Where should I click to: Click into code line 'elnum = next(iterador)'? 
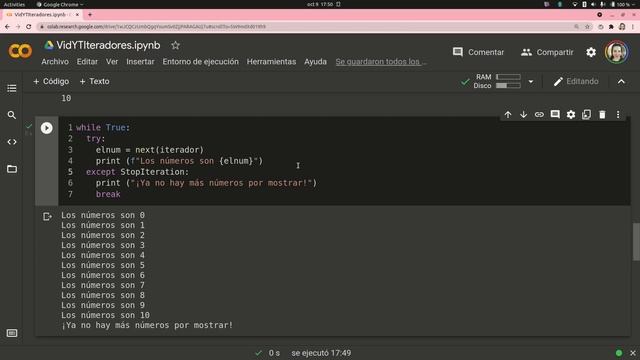tap(149, 150)
